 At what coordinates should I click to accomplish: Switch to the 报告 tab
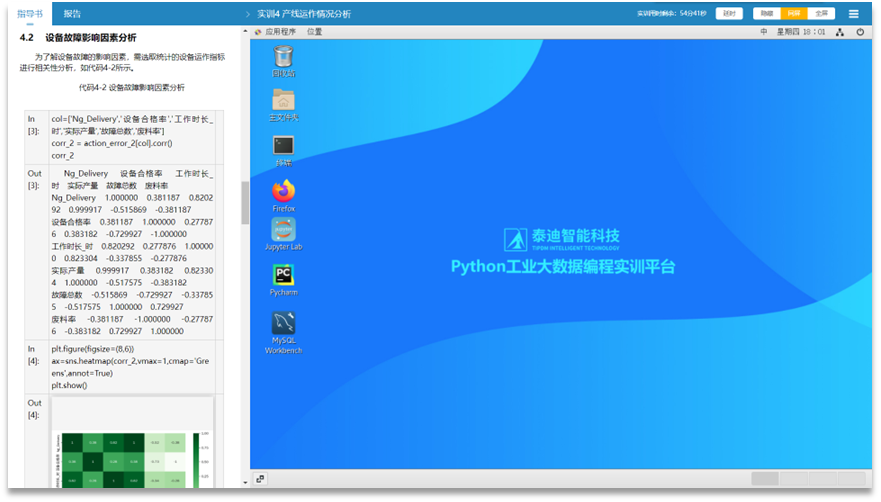(x=72, y=14)
